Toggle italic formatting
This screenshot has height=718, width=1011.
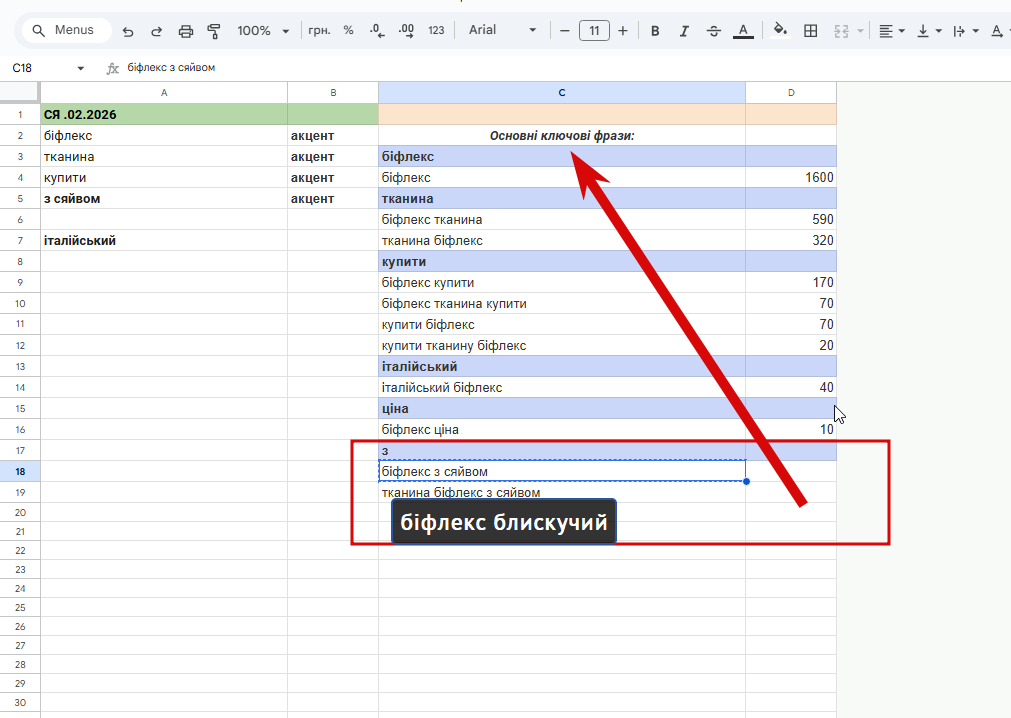click(x=684, y=30)
